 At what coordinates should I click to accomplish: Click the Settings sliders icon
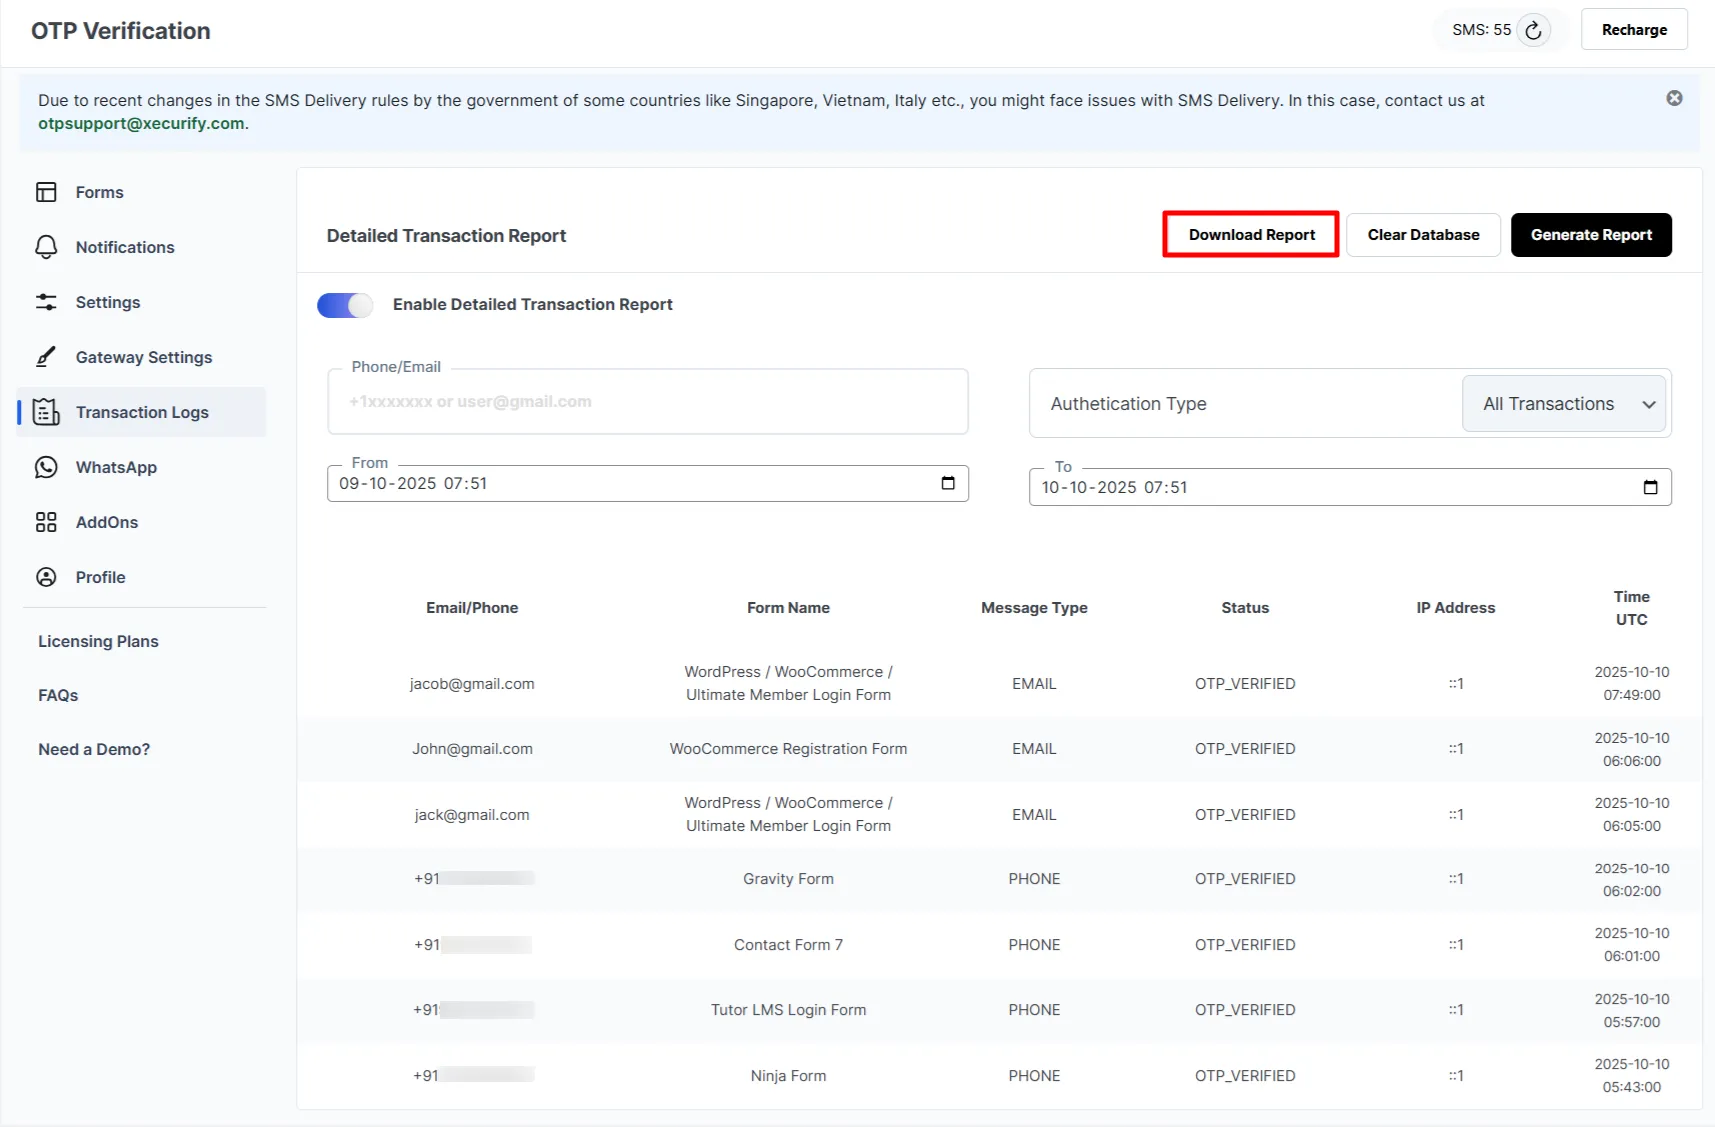pyautogui.click(x=47, y=302)
